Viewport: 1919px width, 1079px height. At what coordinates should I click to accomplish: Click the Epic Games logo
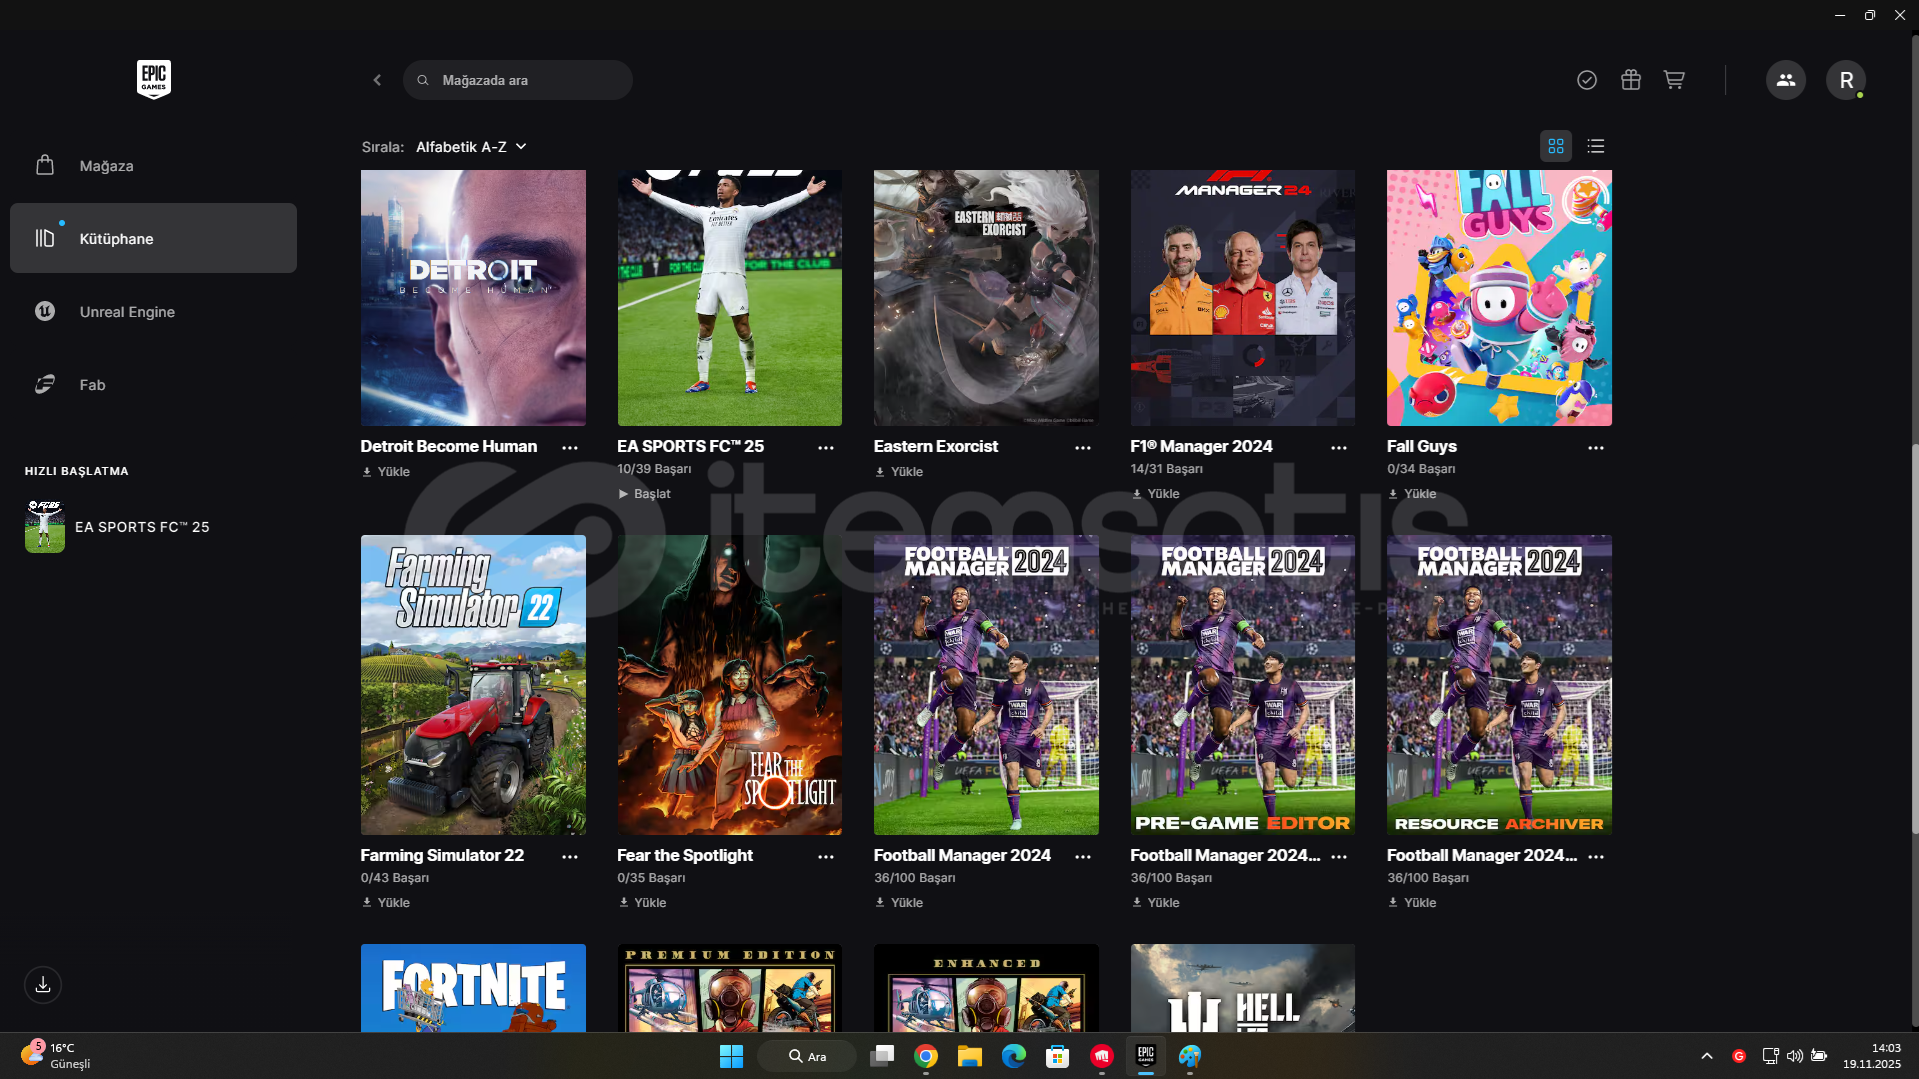tap(154, 79)
